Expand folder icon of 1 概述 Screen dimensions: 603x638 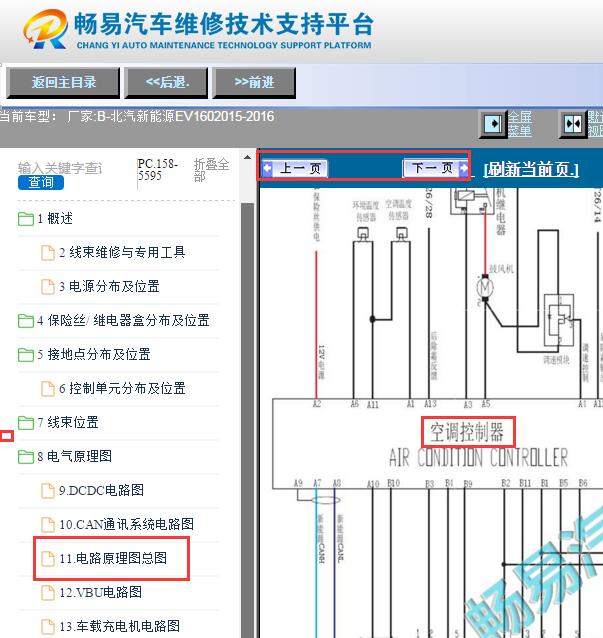coord(26,218)
